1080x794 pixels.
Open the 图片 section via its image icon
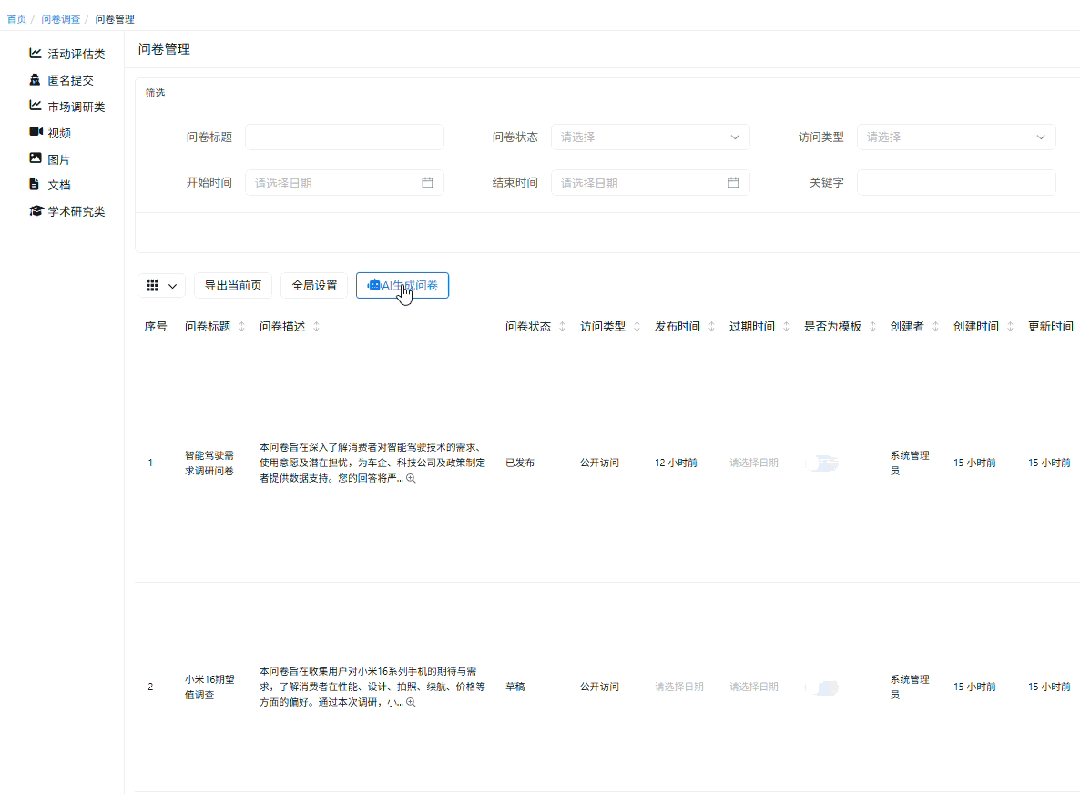tap(34, 158)
